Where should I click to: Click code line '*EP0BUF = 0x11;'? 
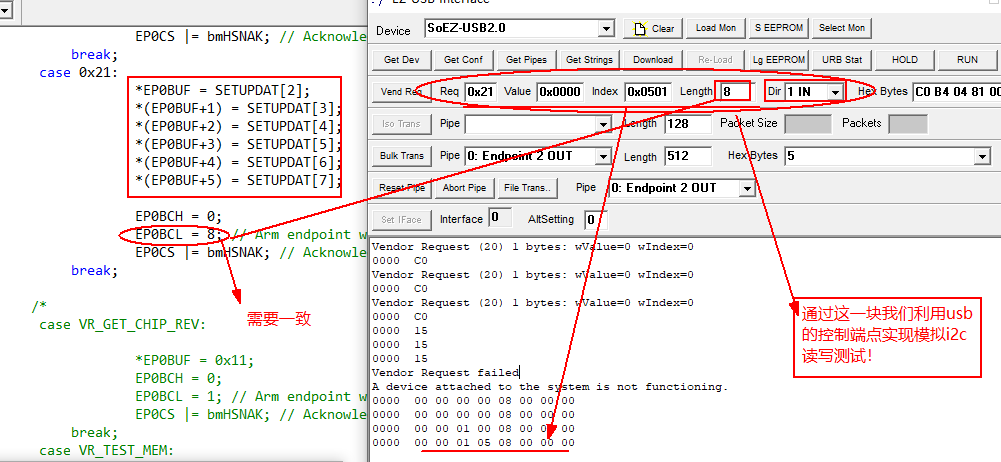195,361
